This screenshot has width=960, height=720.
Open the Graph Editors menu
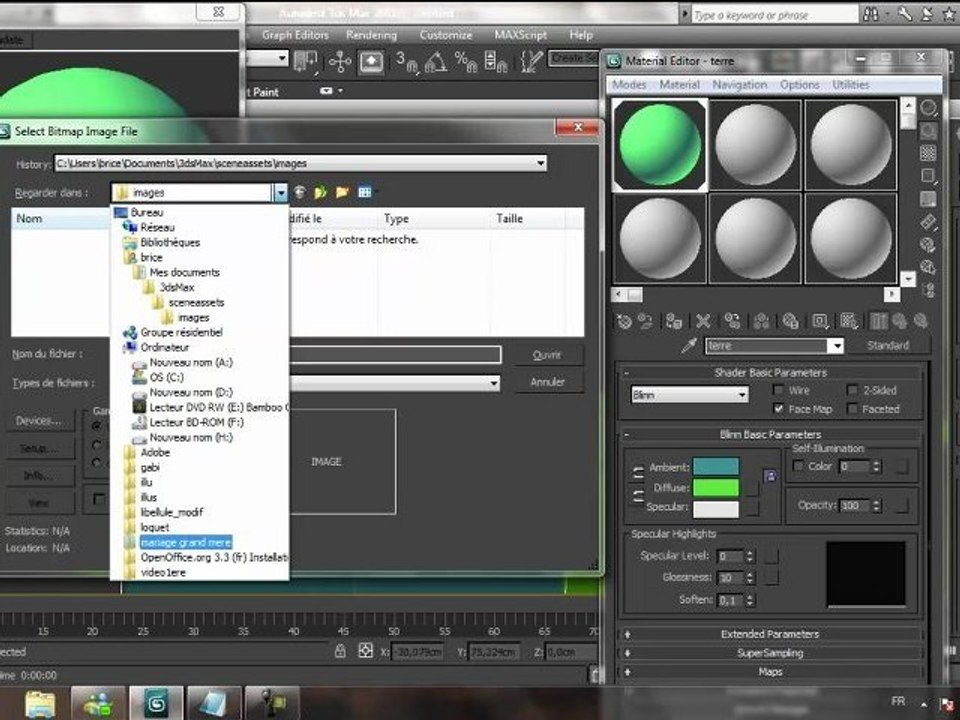point(295,35)
